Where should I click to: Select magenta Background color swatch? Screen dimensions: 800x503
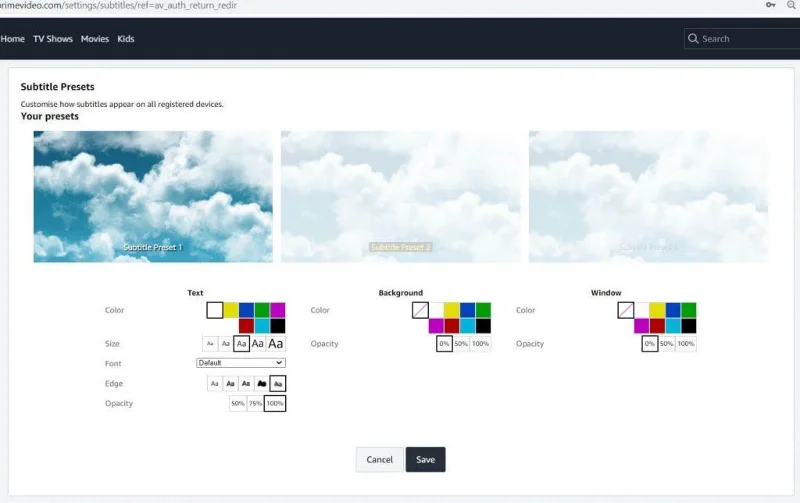click(x=436, y=325)
